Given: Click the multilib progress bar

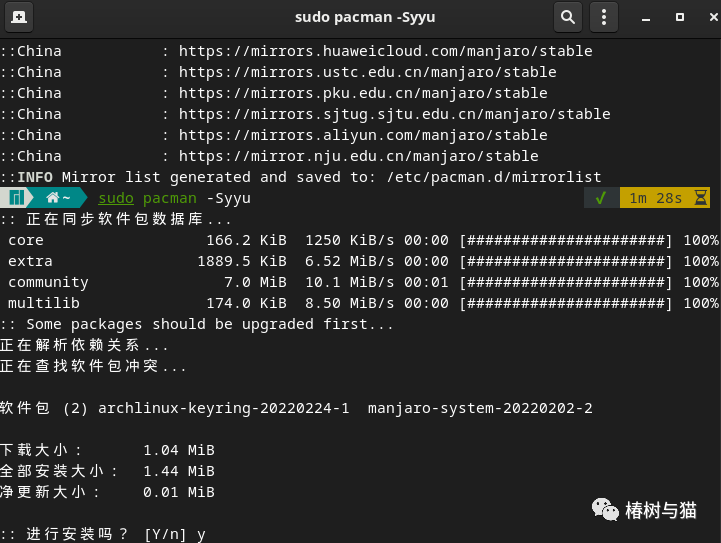Looking at the screenshot, I should 566,303.
